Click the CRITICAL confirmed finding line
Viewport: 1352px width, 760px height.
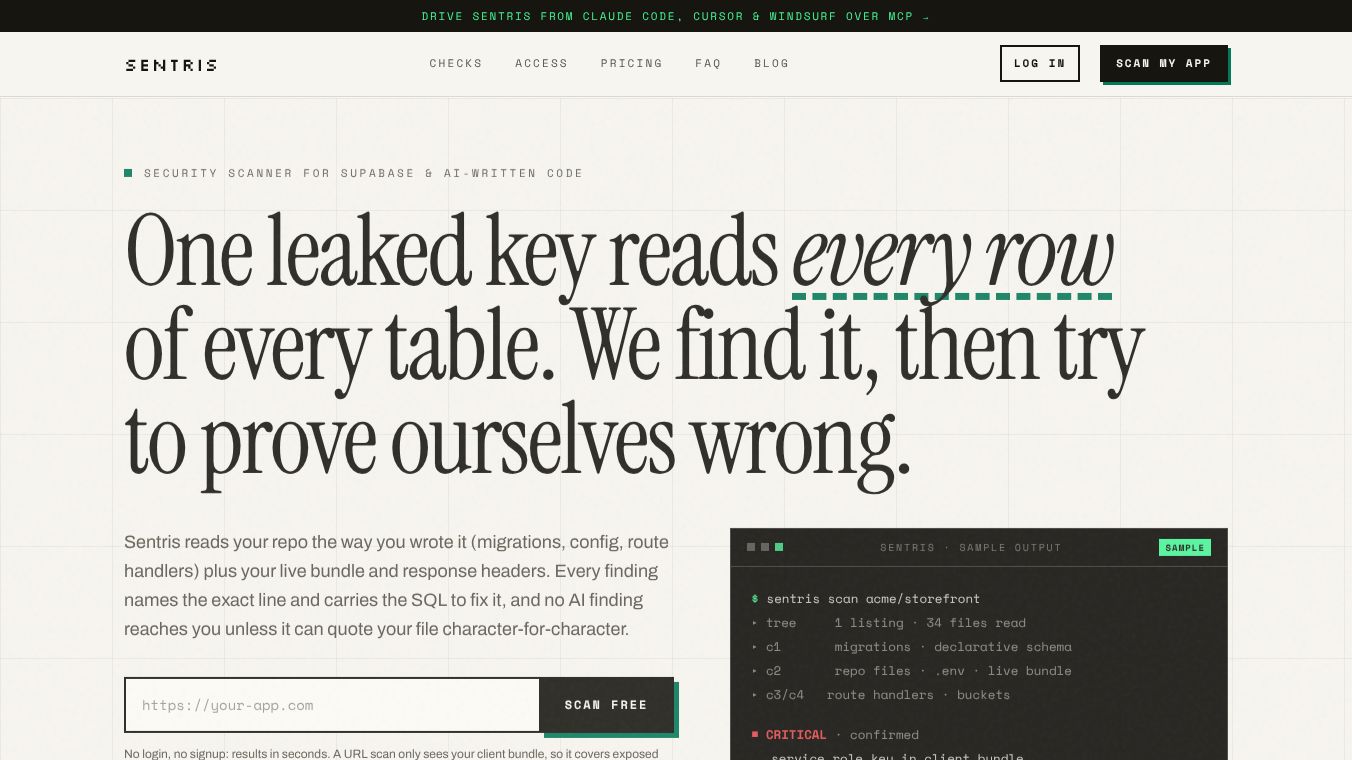pyautogui.click(x=835, y=735)
